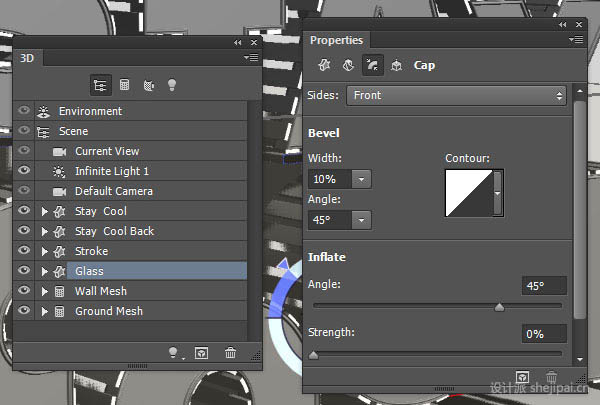
Task: Filter 3D panel by whole scene
Action: pos(101,85)
